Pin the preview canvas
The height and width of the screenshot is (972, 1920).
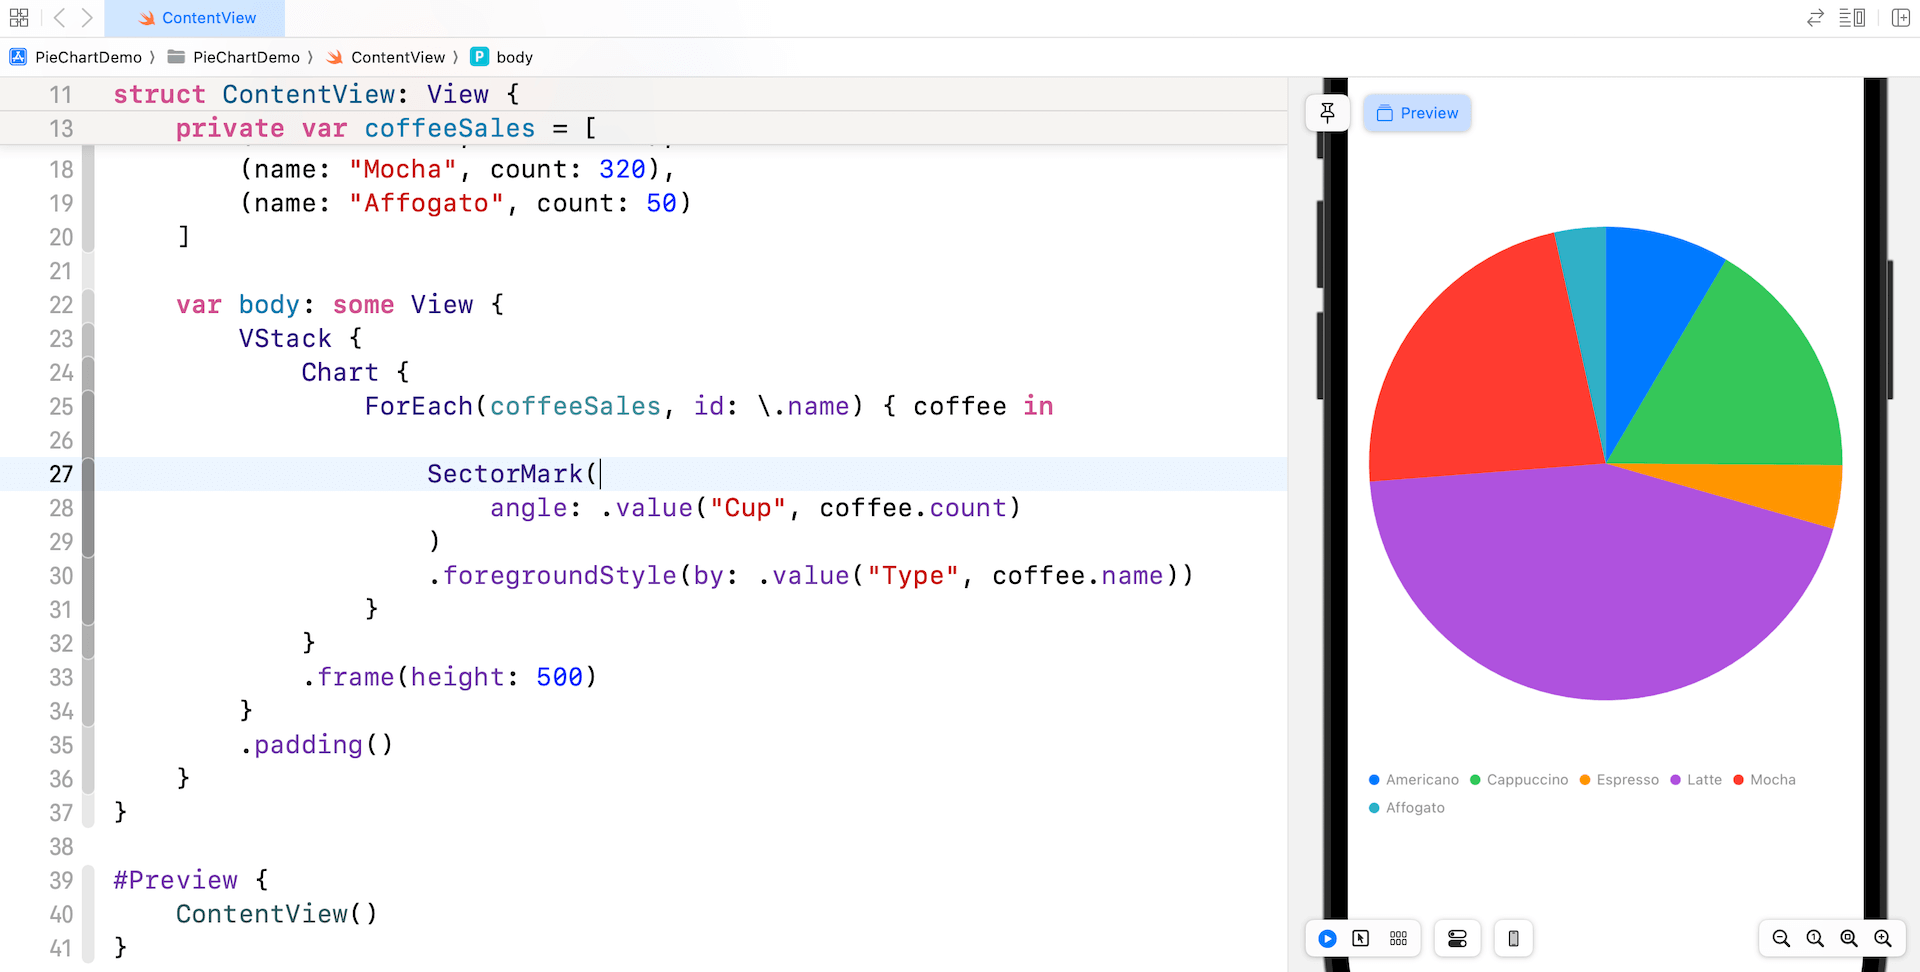(x=1327, y=113)
